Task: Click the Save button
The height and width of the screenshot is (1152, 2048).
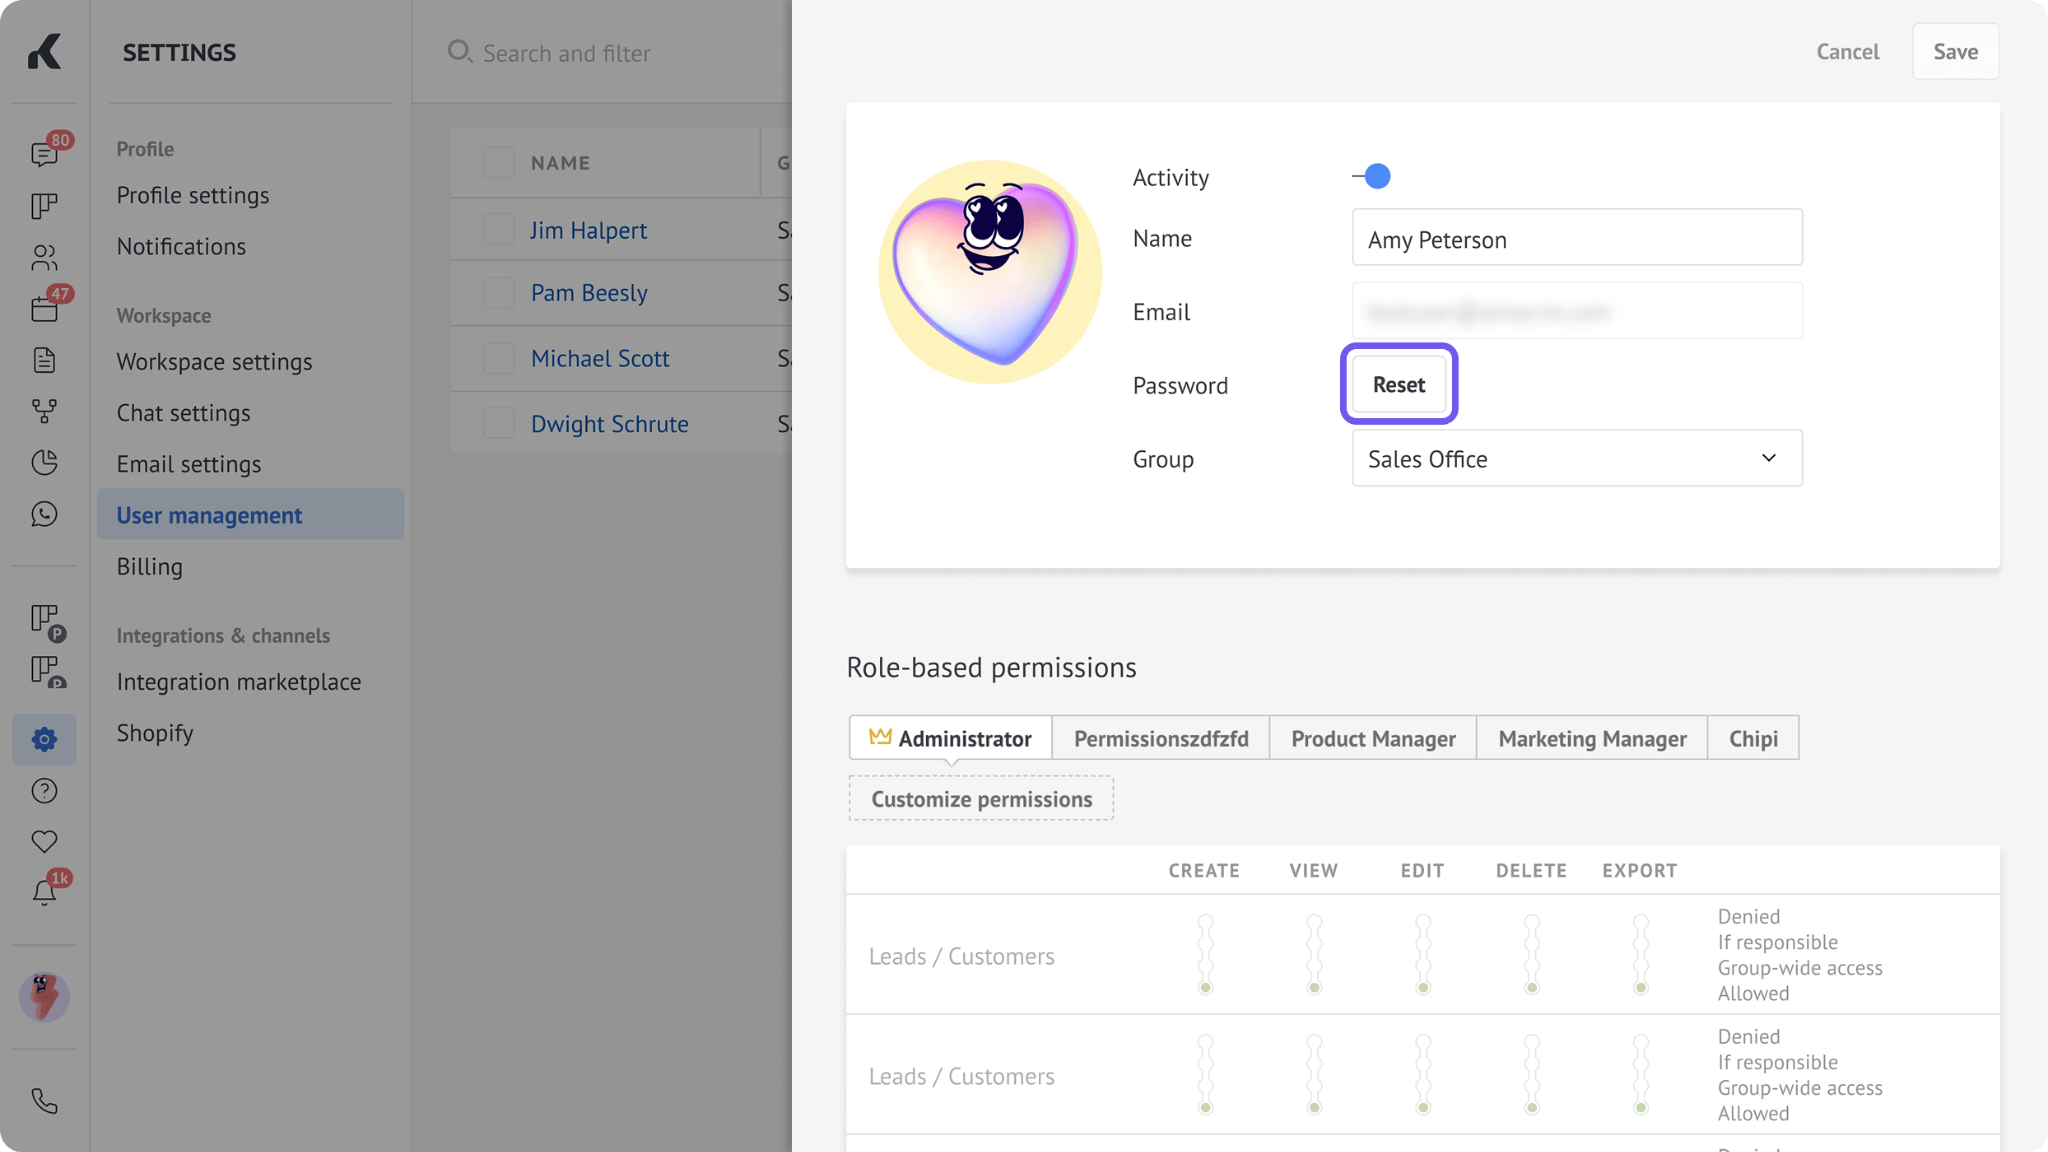Action: 1955,51
